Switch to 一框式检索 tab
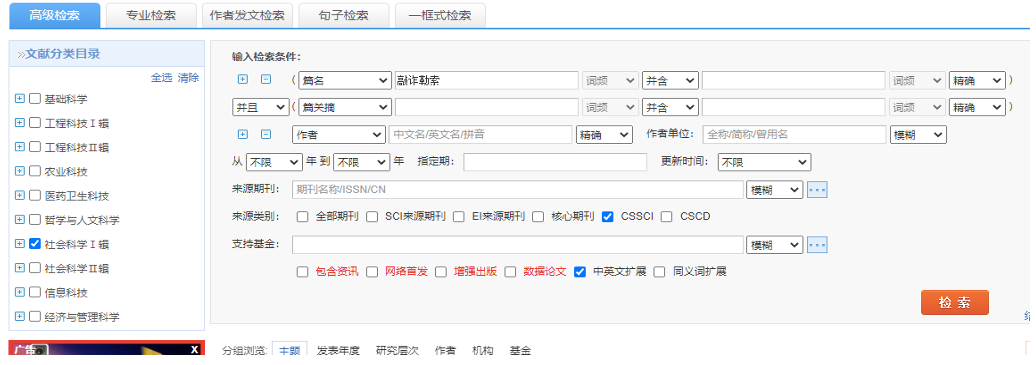 coord(440,15)
